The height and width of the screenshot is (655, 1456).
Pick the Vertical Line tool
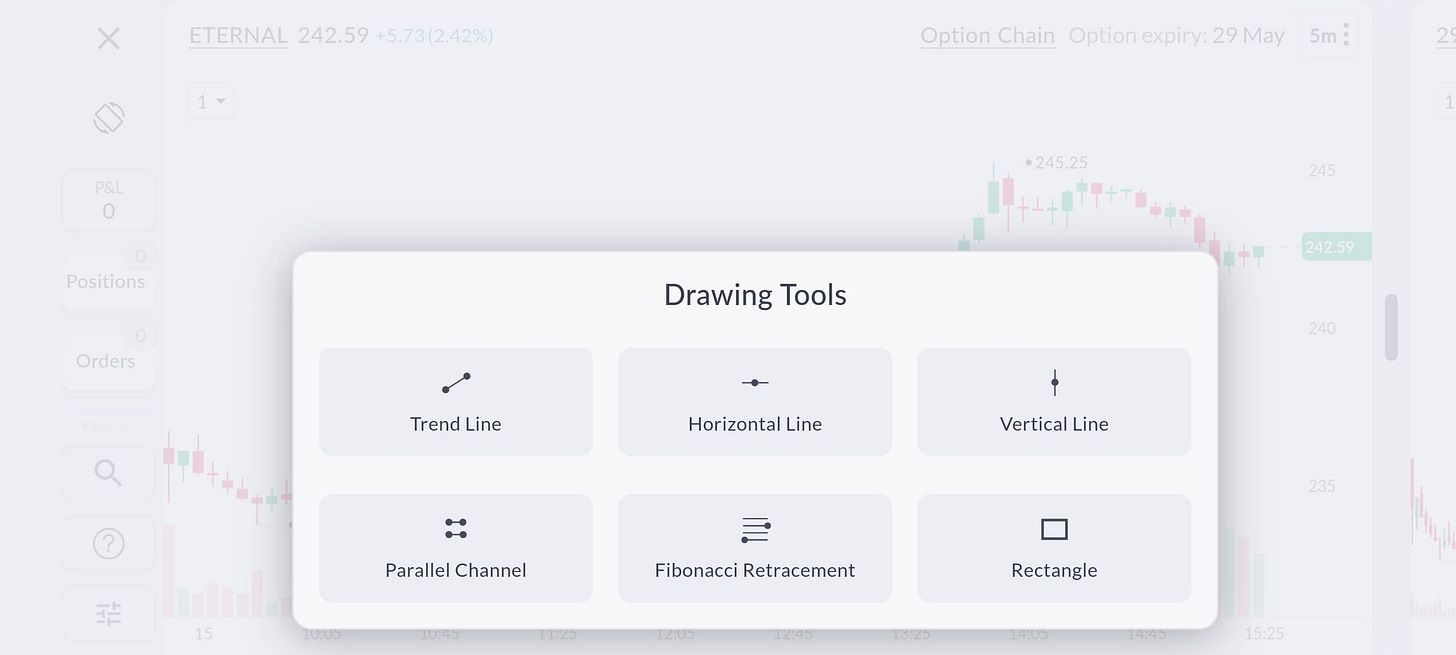click(x=1054, y=401)
